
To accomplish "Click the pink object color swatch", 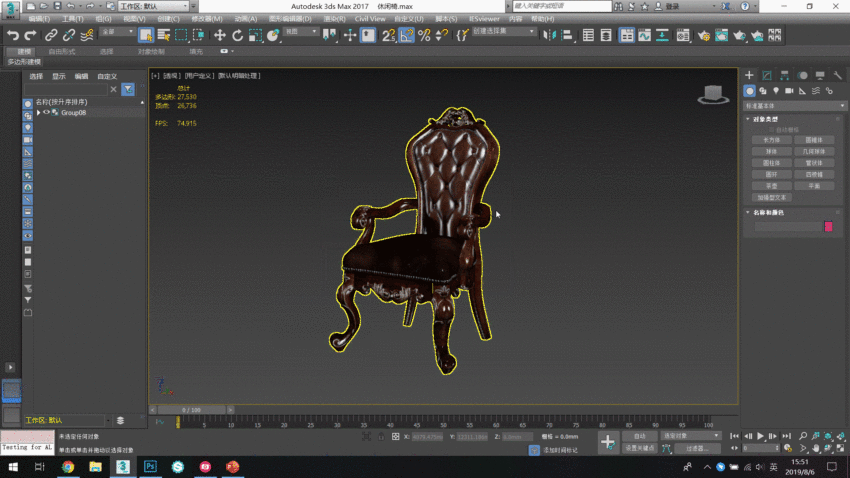I will click(828, 227).
